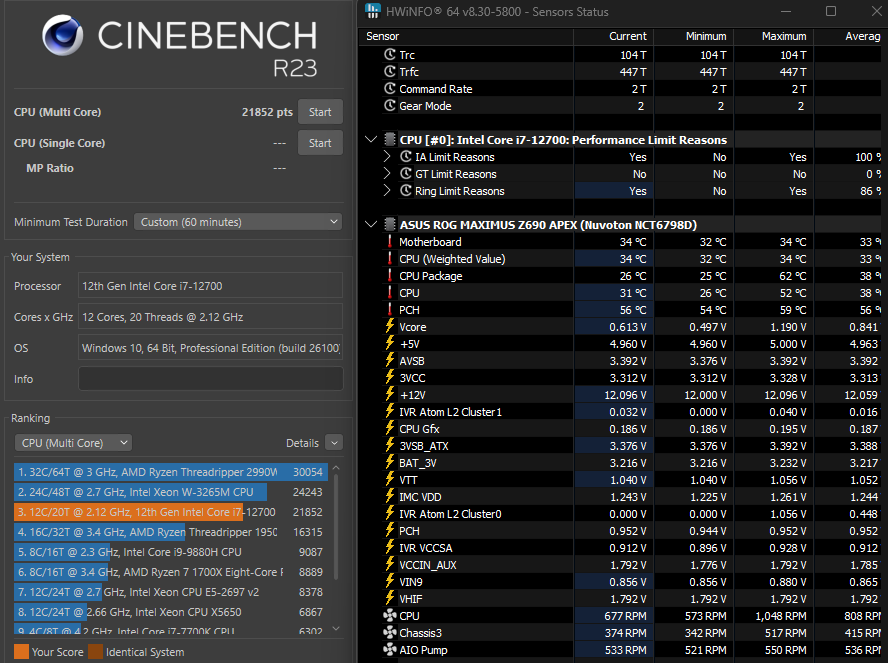Viewport: 888px width, 663px height.
Task: Open the Minimum Test Duration dropdown
Action: 238,222
